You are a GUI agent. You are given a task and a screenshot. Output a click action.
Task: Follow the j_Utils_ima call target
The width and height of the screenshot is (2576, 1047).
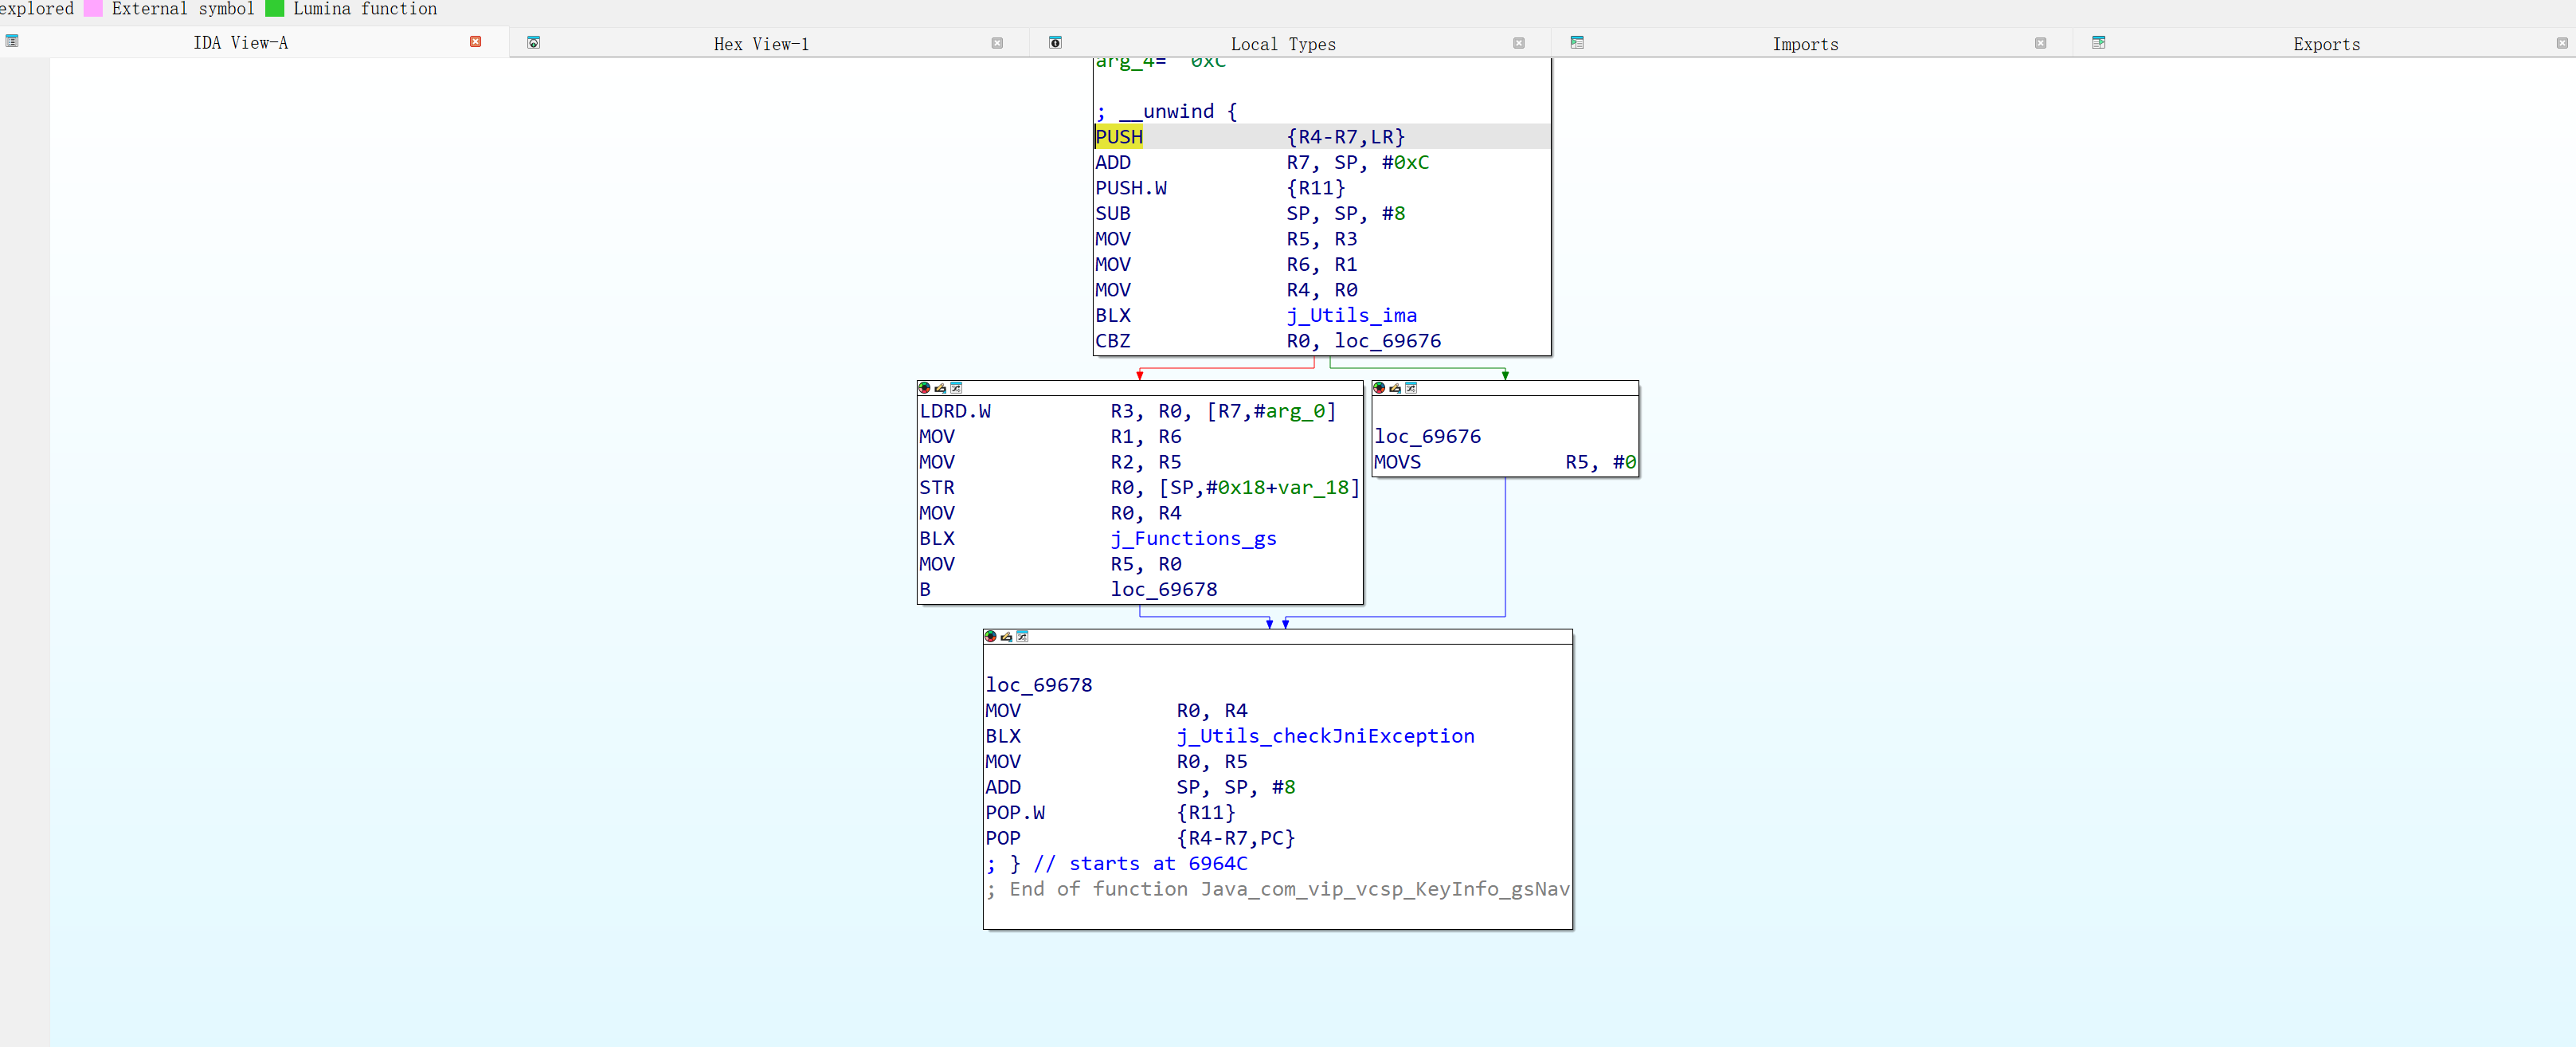[x=1352, y=316]
